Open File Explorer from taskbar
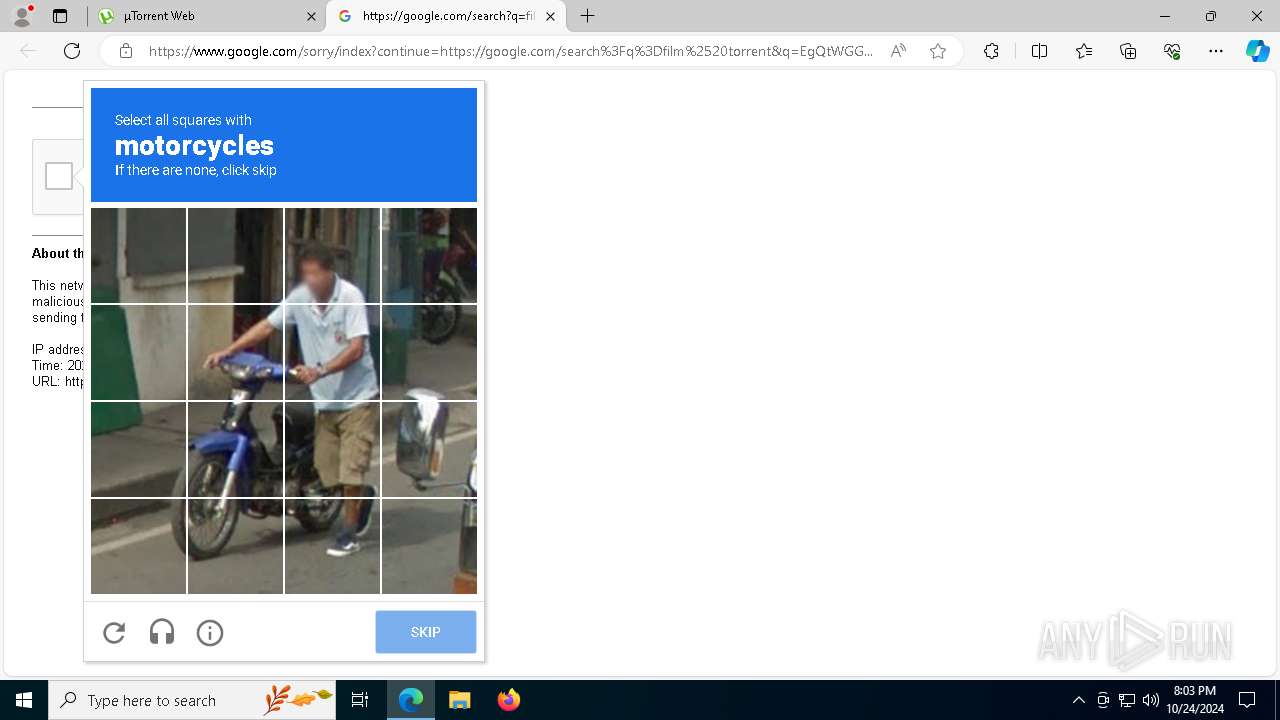Image resolution: width=1280 pixels, height=720 pixels. coord(459,700)
